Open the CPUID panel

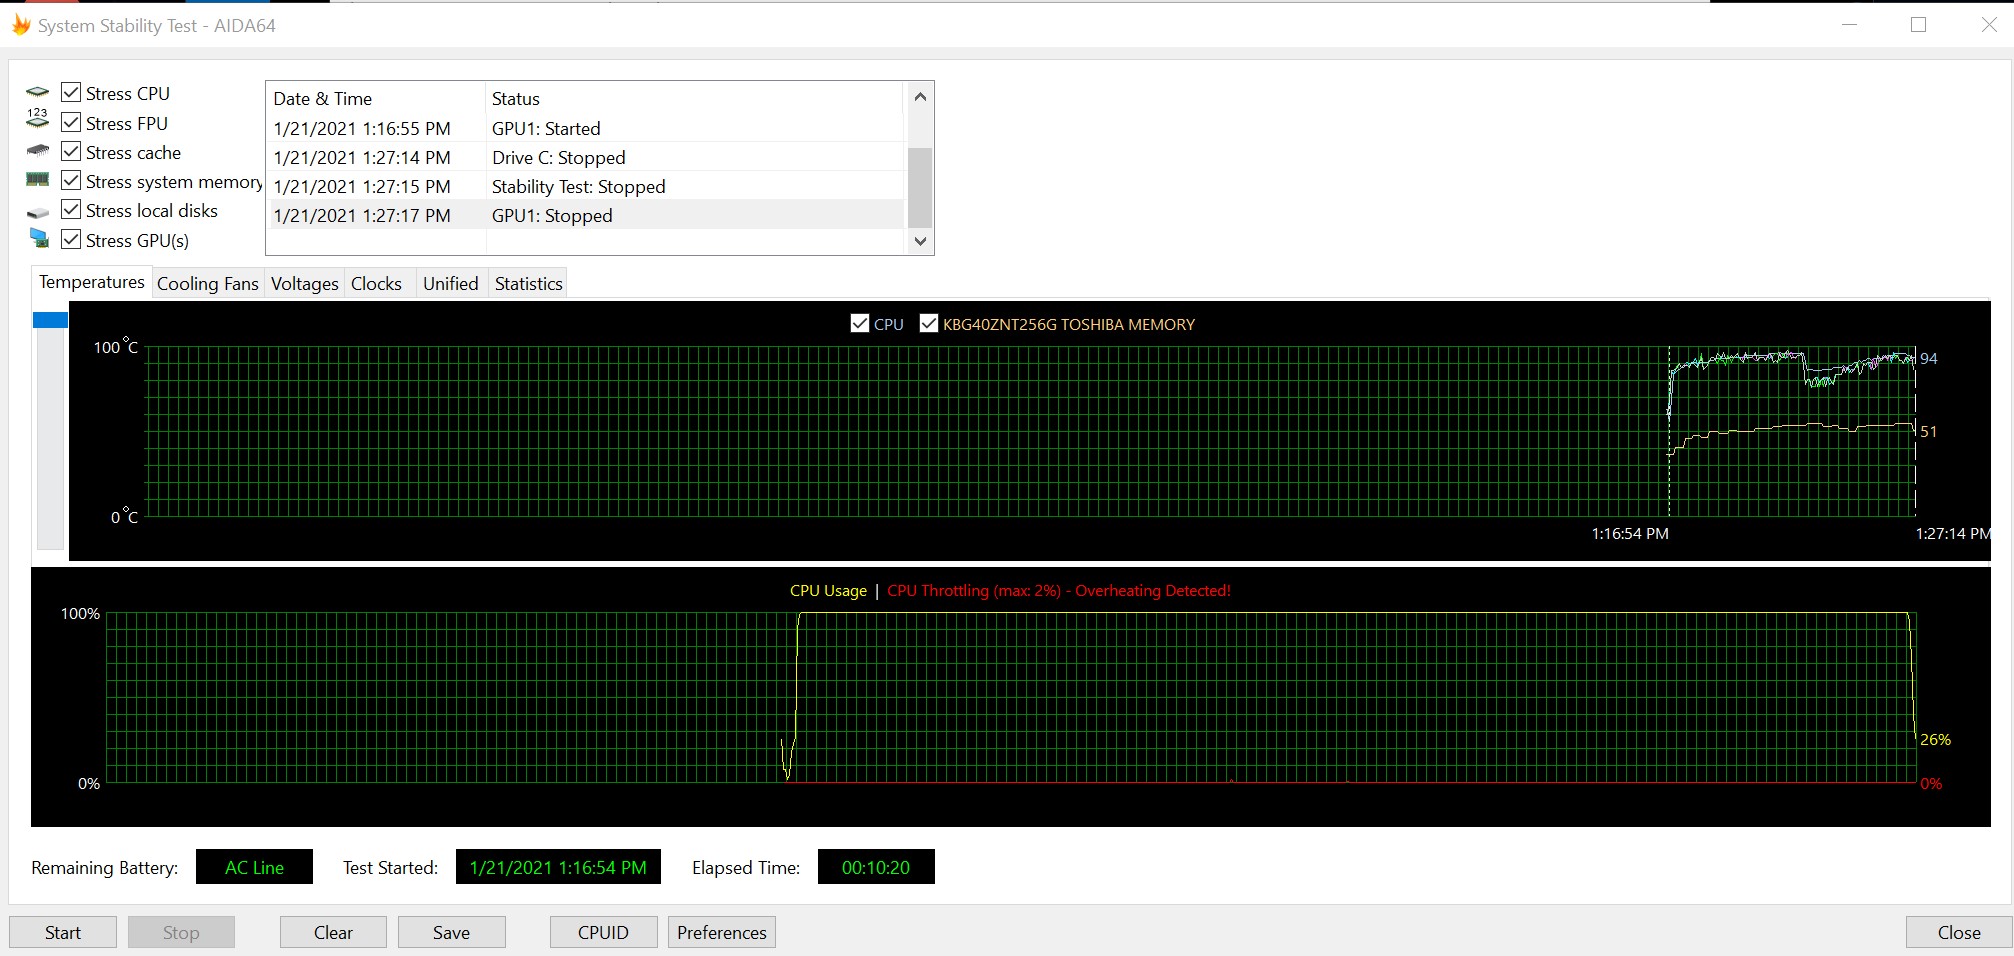pyautogui.click(x=603, y=932)
